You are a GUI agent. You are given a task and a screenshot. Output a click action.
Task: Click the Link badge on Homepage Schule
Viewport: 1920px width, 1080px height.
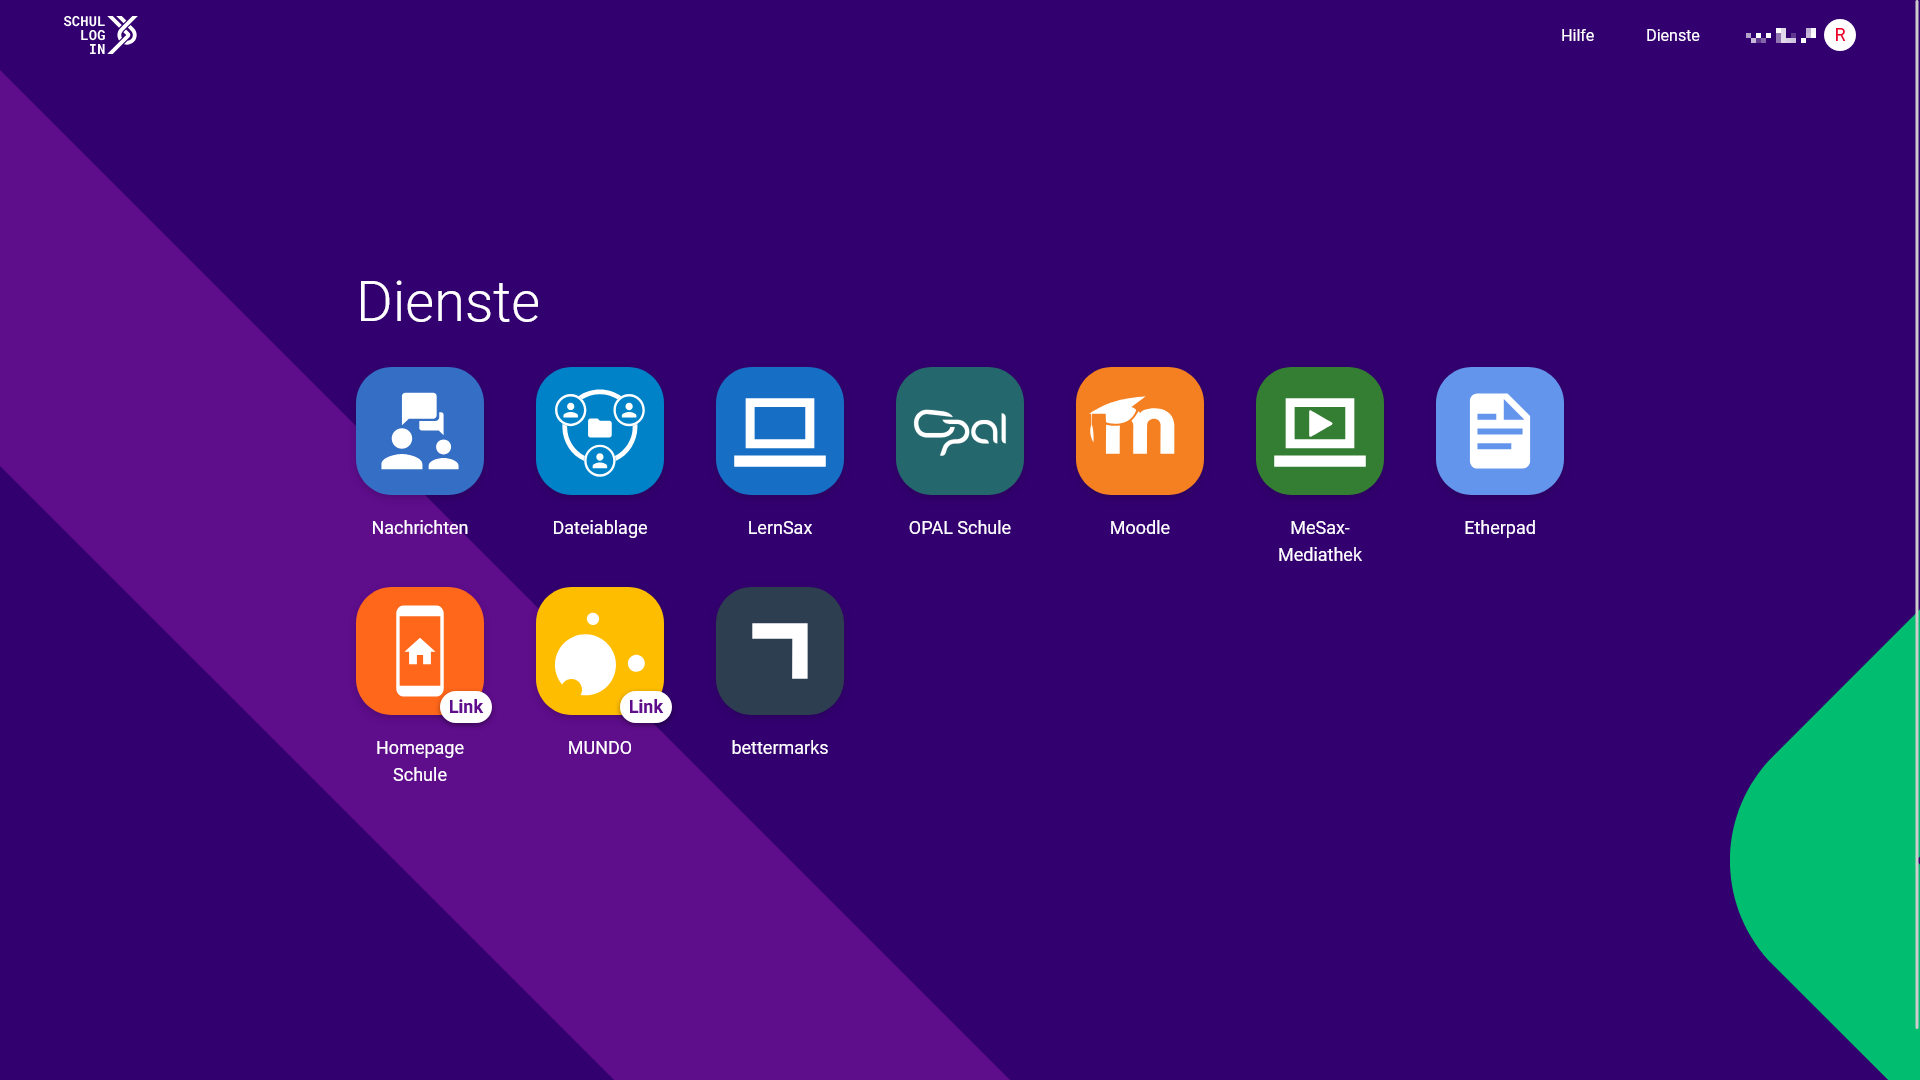point(466,707)
